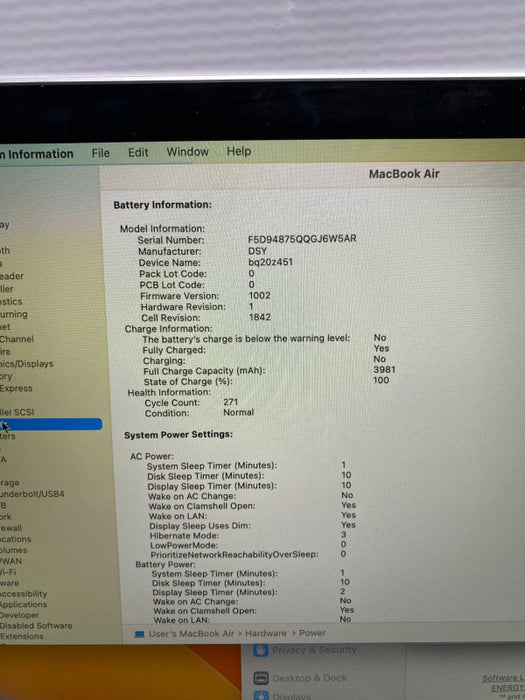Select Locations in the sidebar
The width and height of the screenshot is (525, 700).
16,539
